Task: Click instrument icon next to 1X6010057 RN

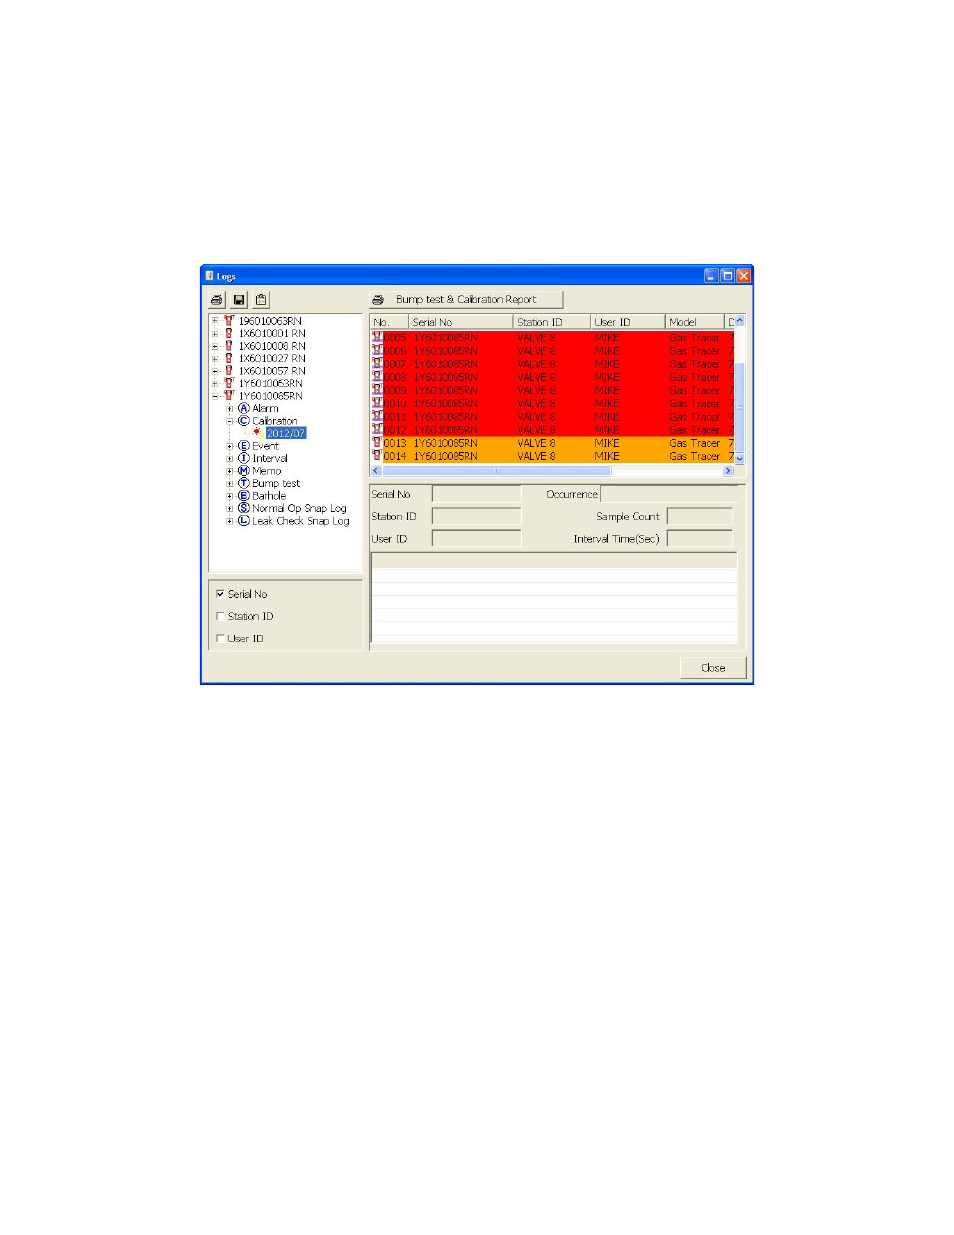Action: pos(229,371)
